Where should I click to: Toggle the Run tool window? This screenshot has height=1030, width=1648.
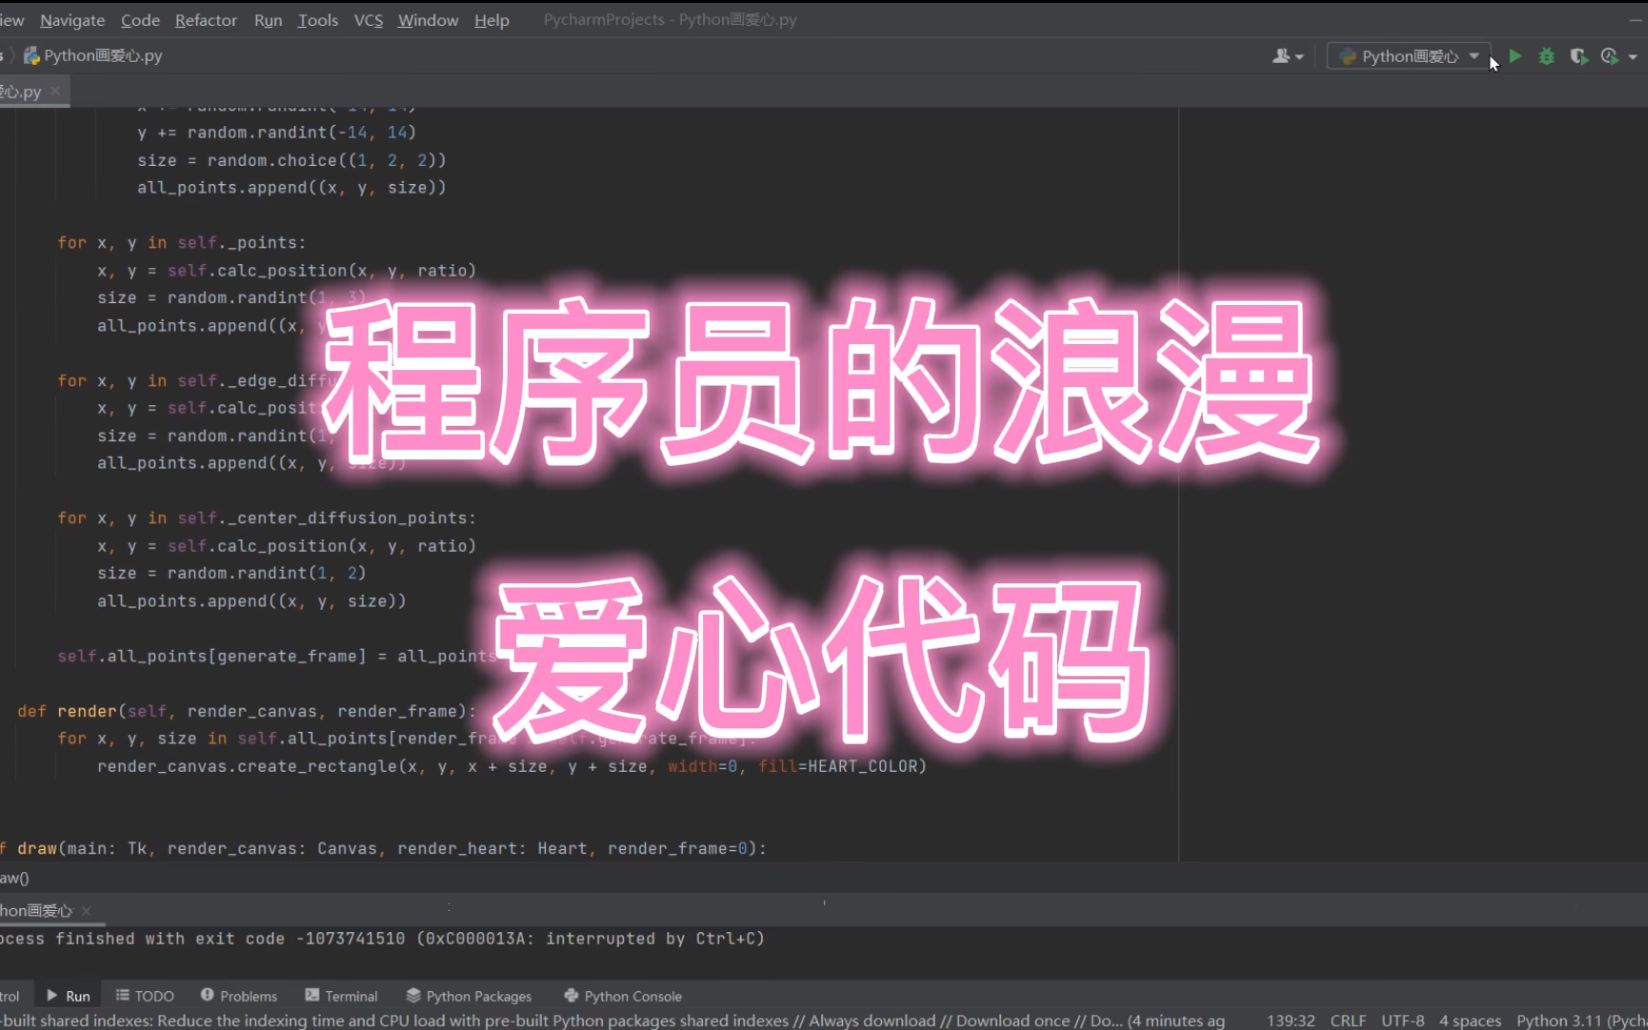point(68,996)
